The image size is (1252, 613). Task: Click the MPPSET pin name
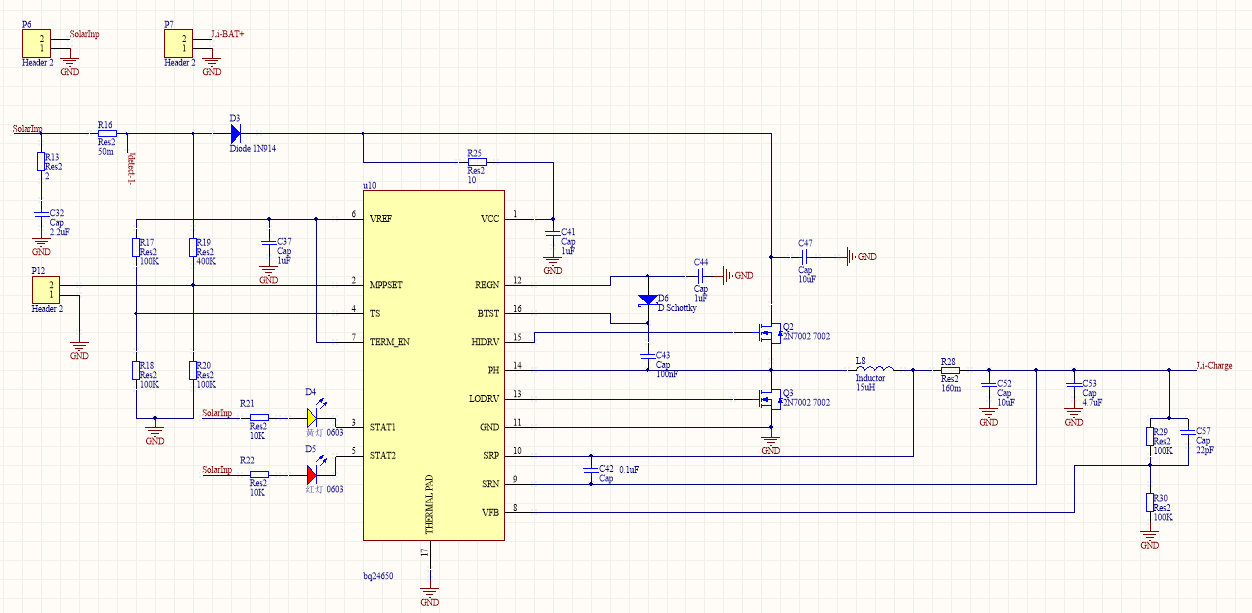point(387,285)
